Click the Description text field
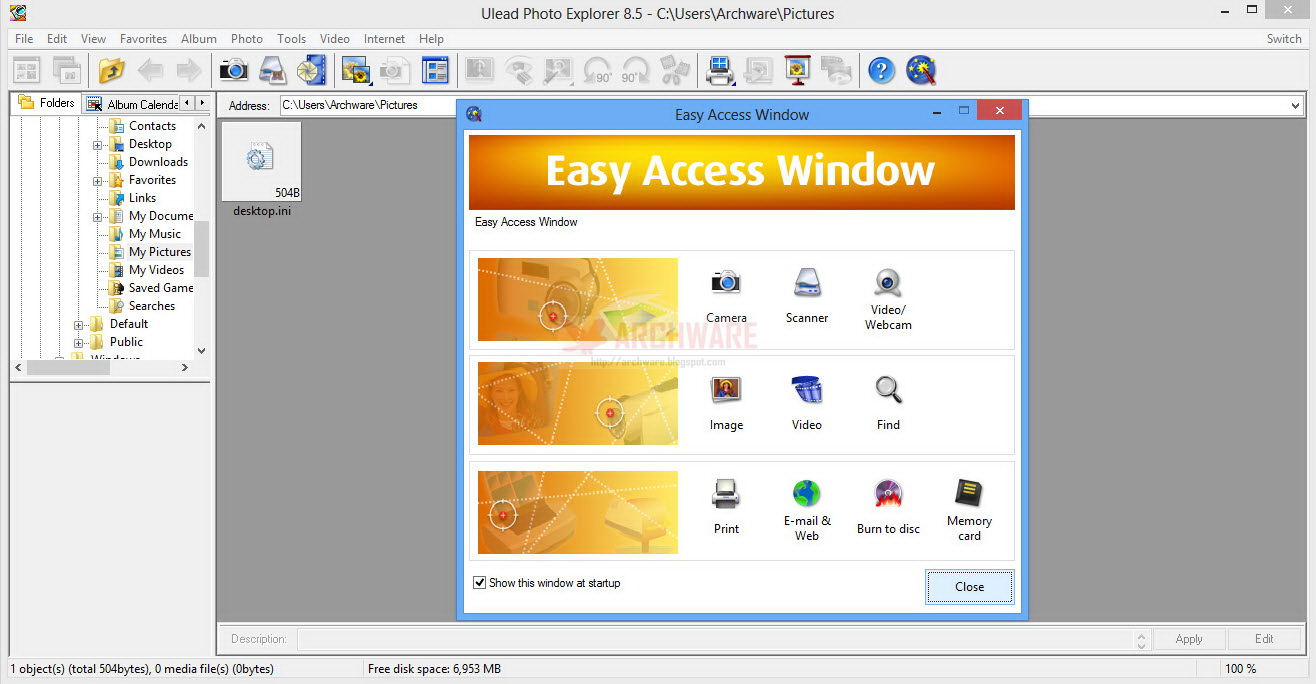This screenshot has width=1316, height=684. (716, 639)
